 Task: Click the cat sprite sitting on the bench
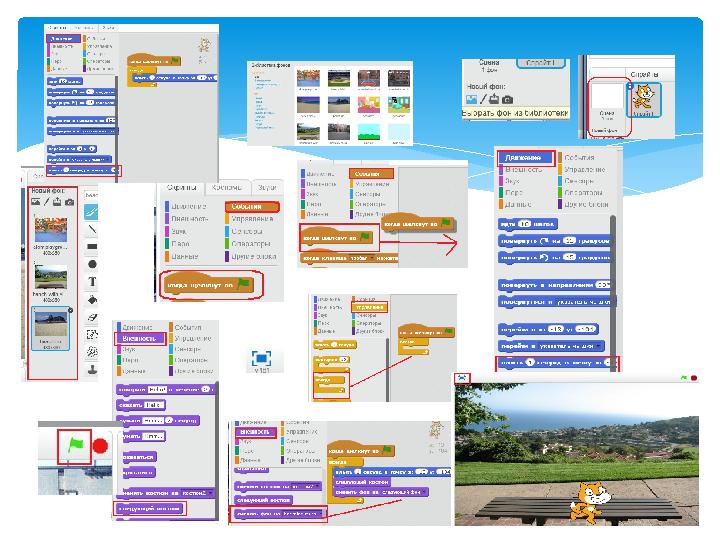tap(590, 502)
